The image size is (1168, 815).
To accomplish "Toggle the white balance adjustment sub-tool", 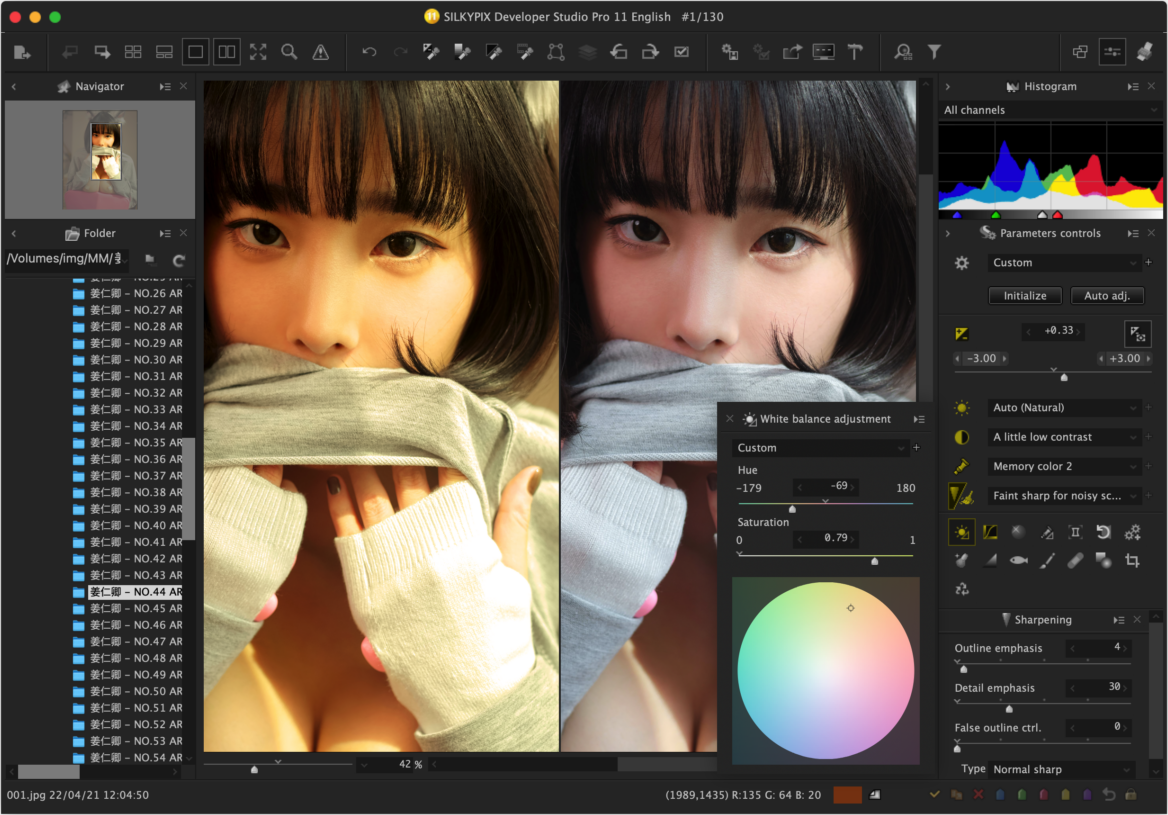I will pos(962,532).
